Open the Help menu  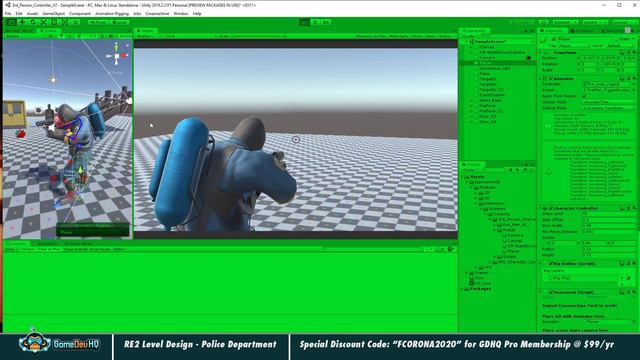[x=197, y=13]
